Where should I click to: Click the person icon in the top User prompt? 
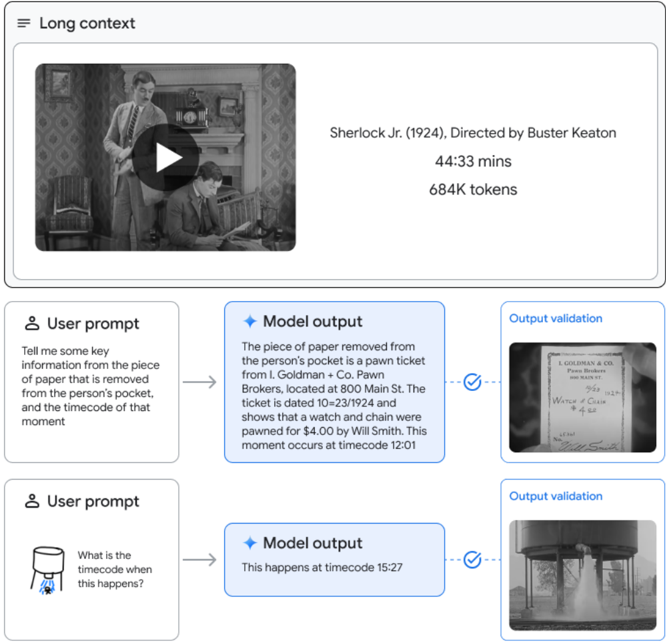tap(32, 324)
